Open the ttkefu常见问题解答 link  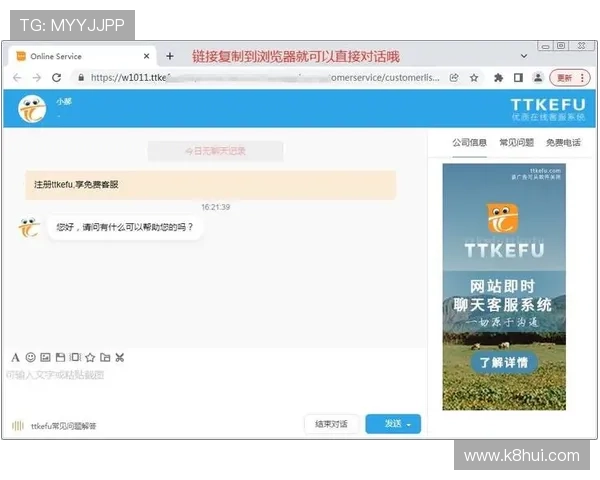tap(64, 426)
